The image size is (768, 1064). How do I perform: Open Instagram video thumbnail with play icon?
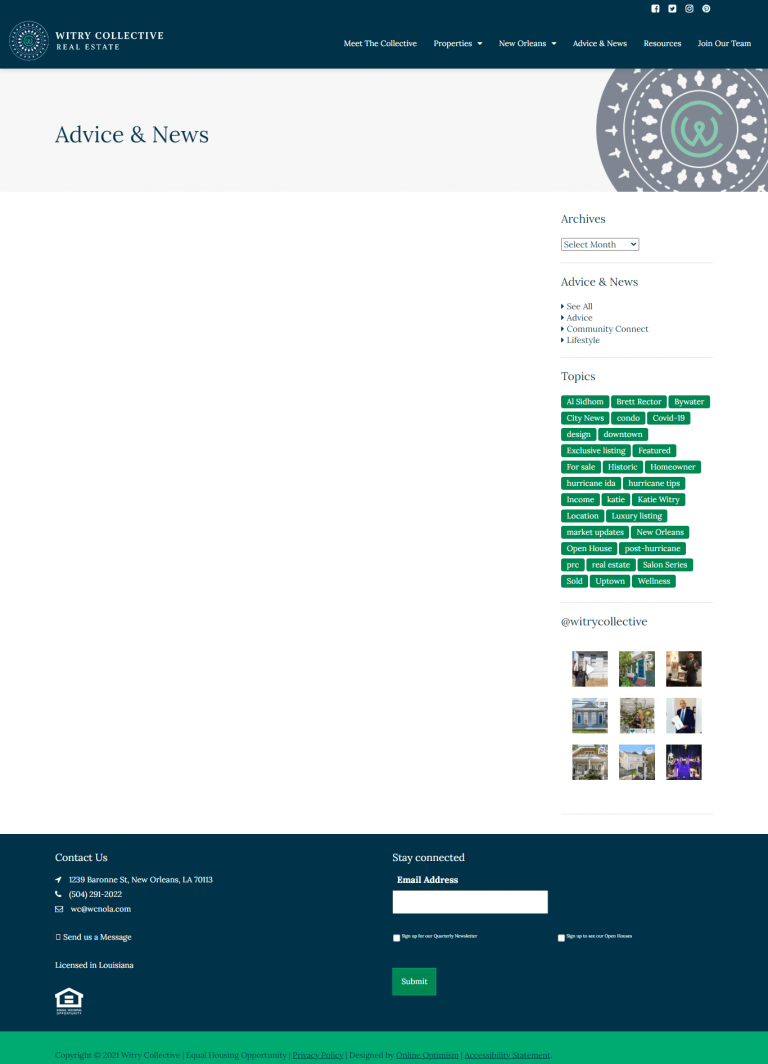click(590, 669)
